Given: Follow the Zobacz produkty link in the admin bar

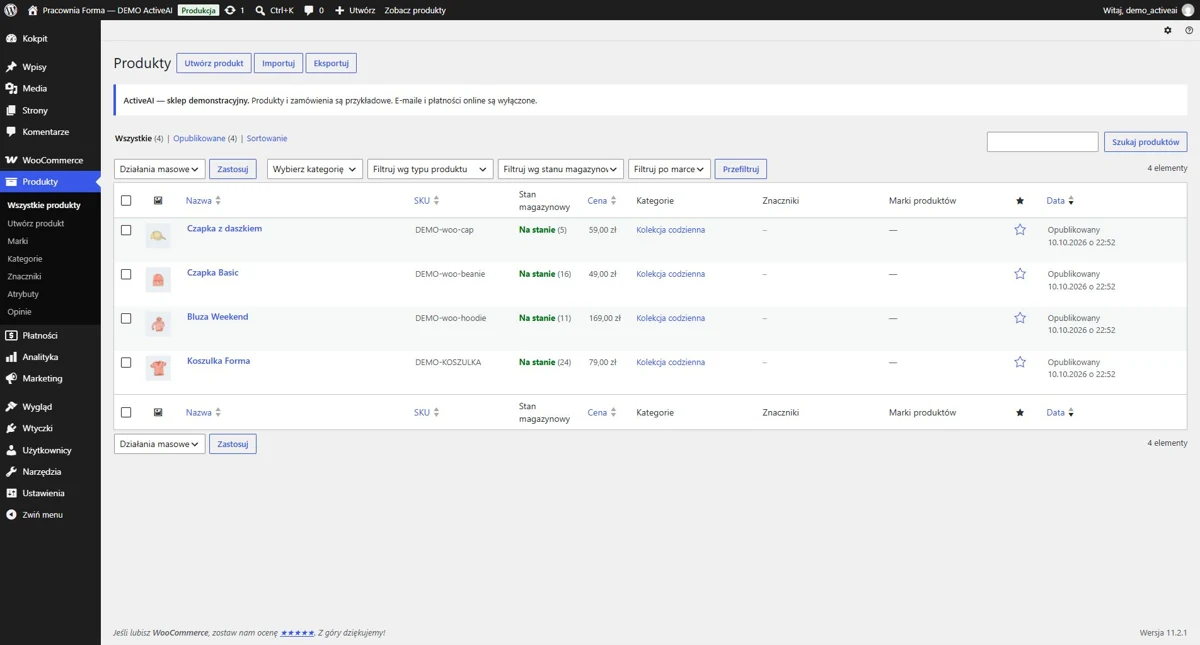Looking at the screenshot, I should coord(415,10).
